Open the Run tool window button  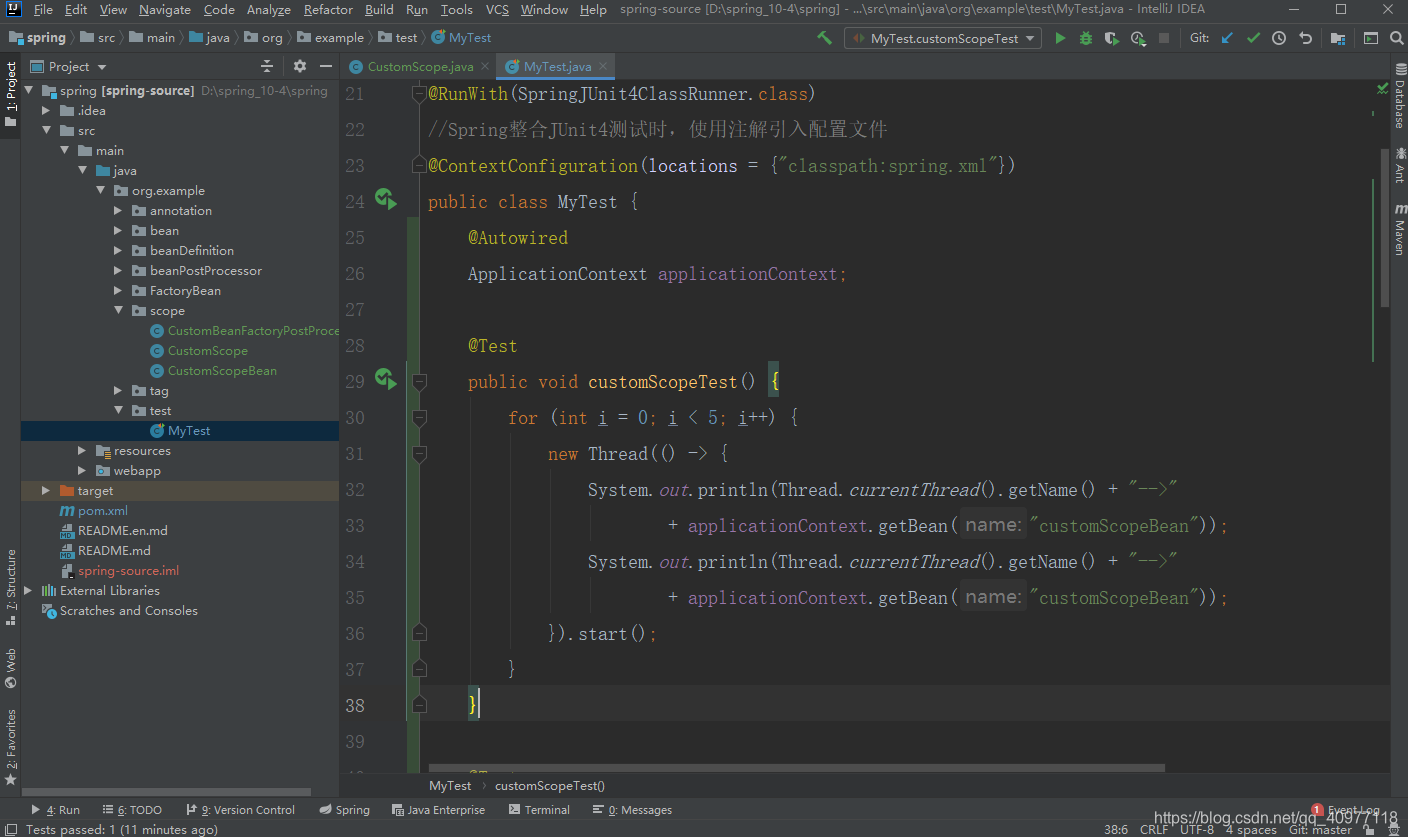click(55, 810)
